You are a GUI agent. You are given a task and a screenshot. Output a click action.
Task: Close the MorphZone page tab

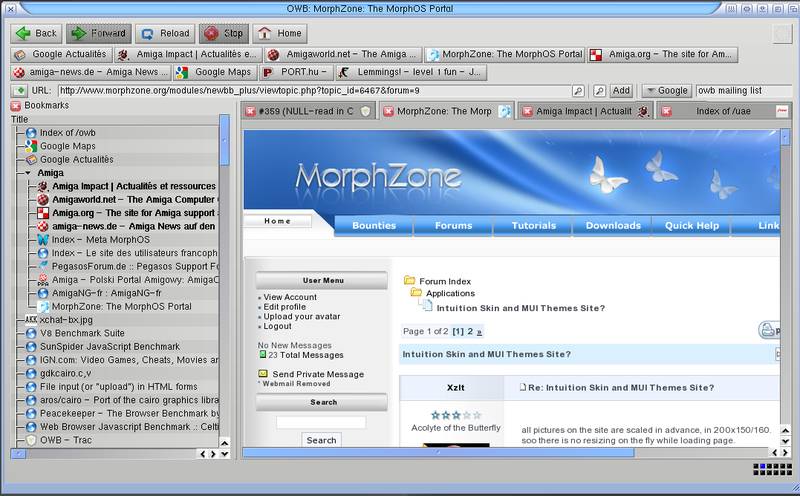click(389, 111)
